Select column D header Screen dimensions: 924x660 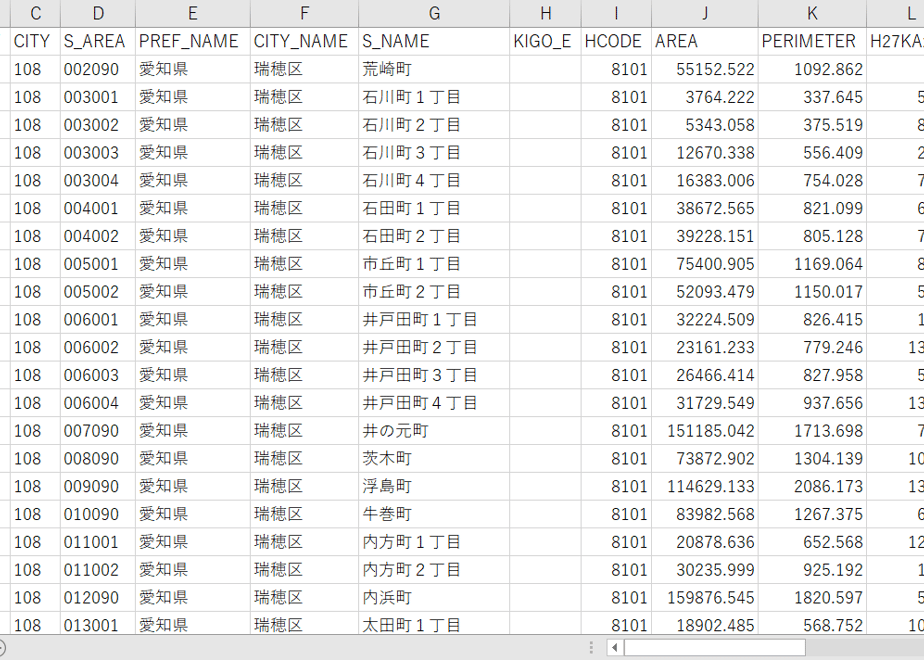point(98,13)
